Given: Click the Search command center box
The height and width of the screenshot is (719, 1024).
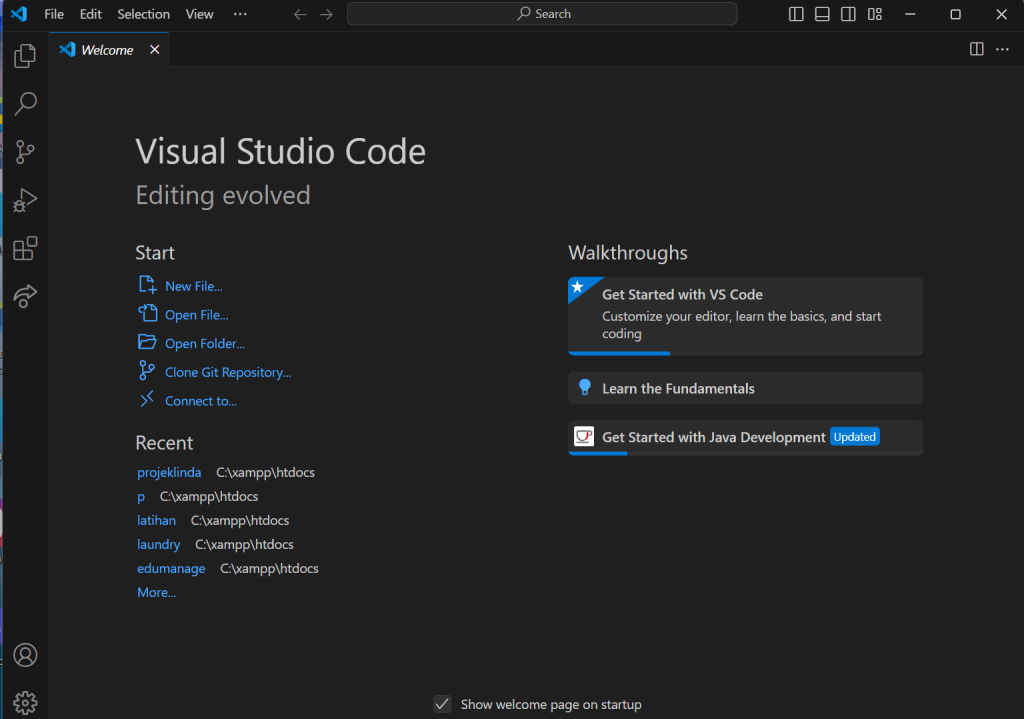Looking at the screenshot, I should (542, 14).
